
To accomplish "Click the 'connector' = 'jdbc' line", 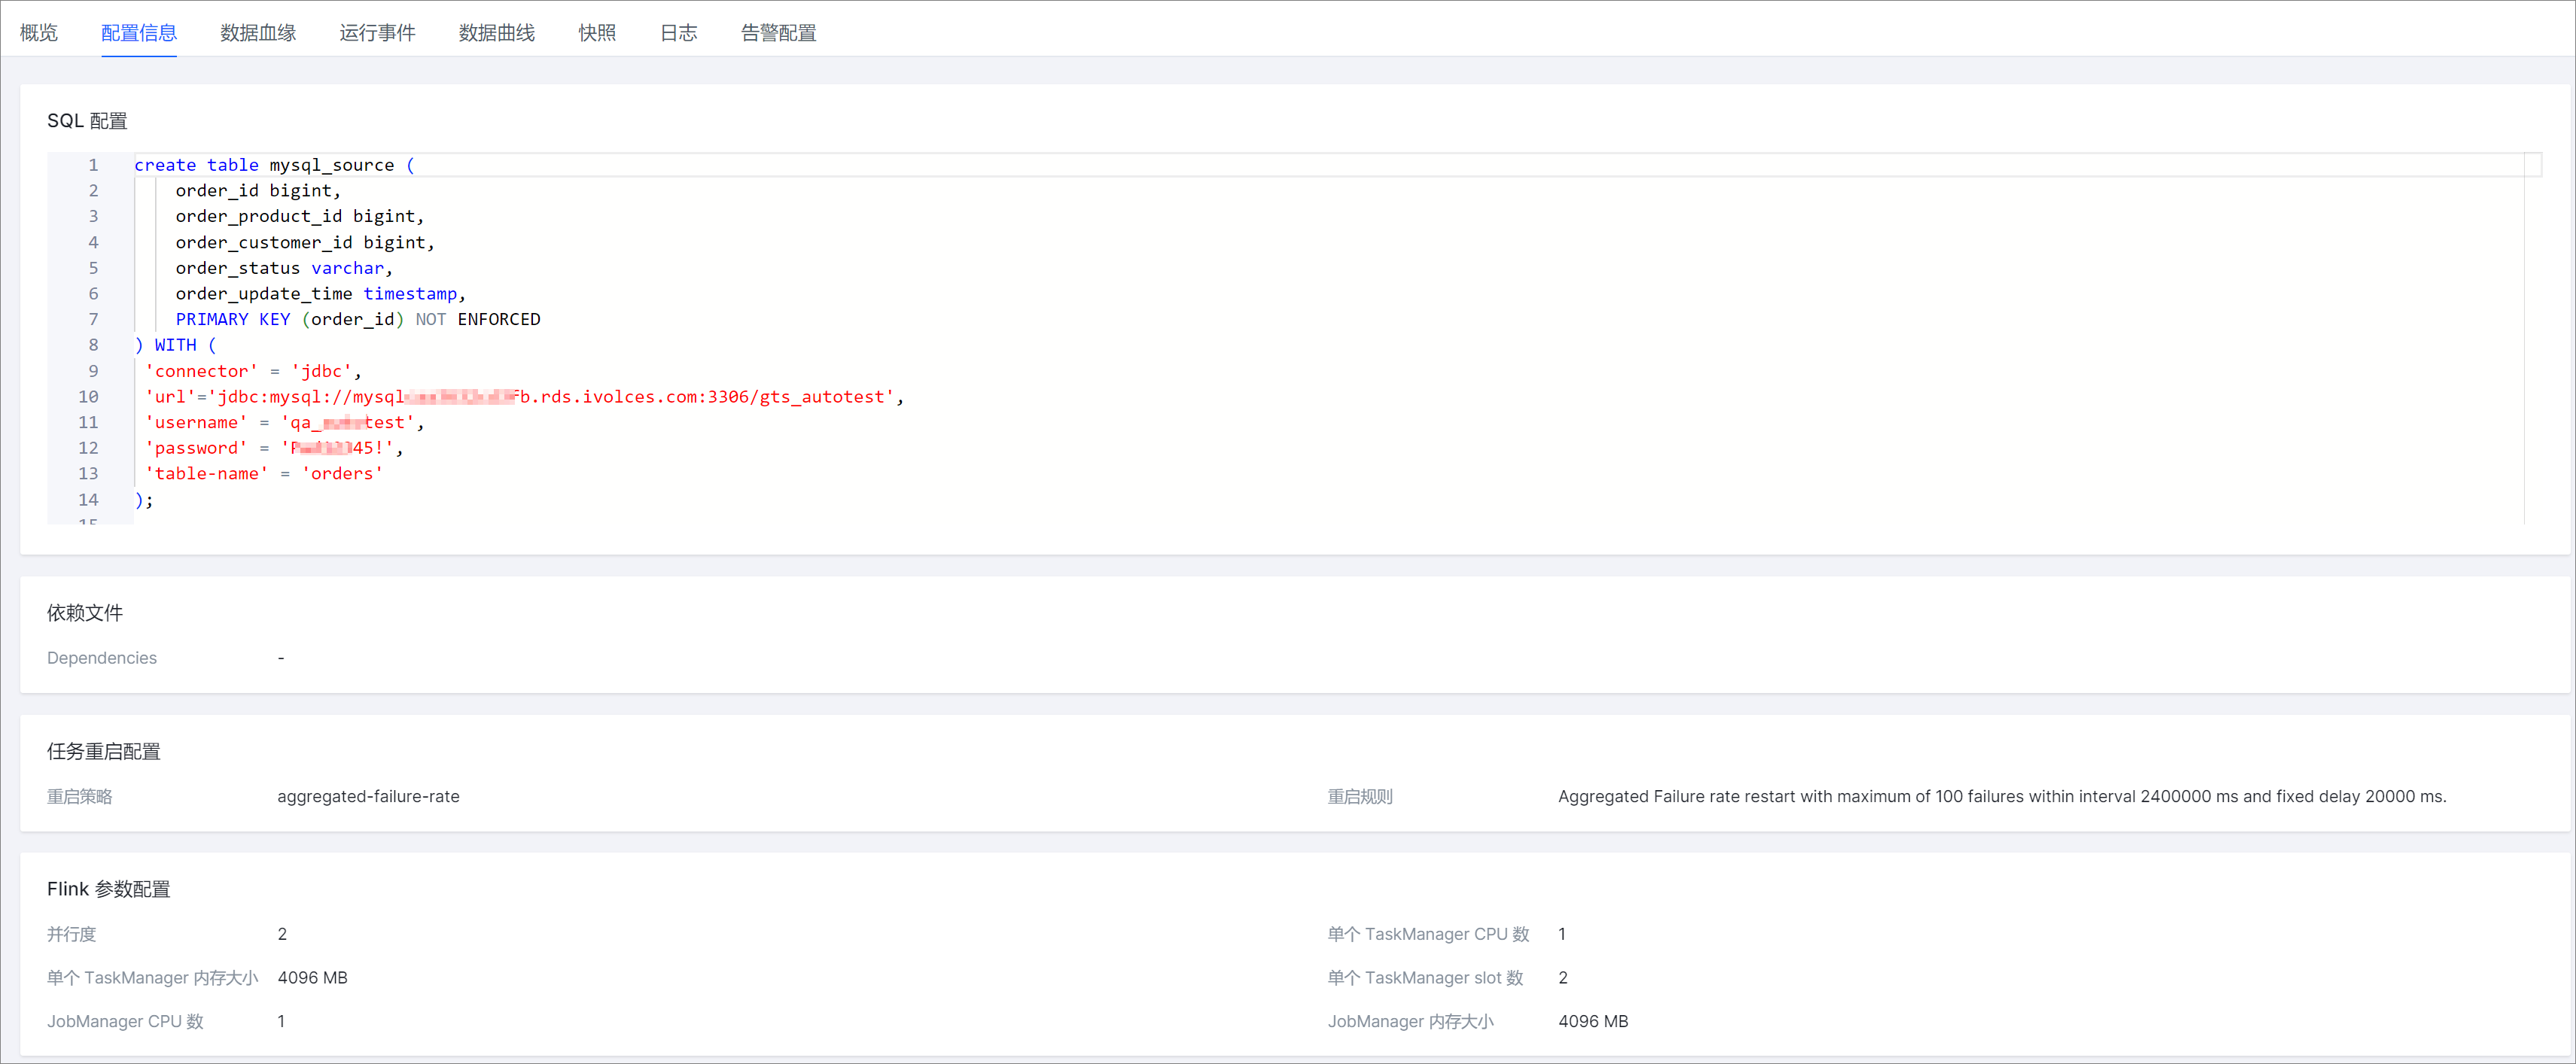I will click(254, 371).
